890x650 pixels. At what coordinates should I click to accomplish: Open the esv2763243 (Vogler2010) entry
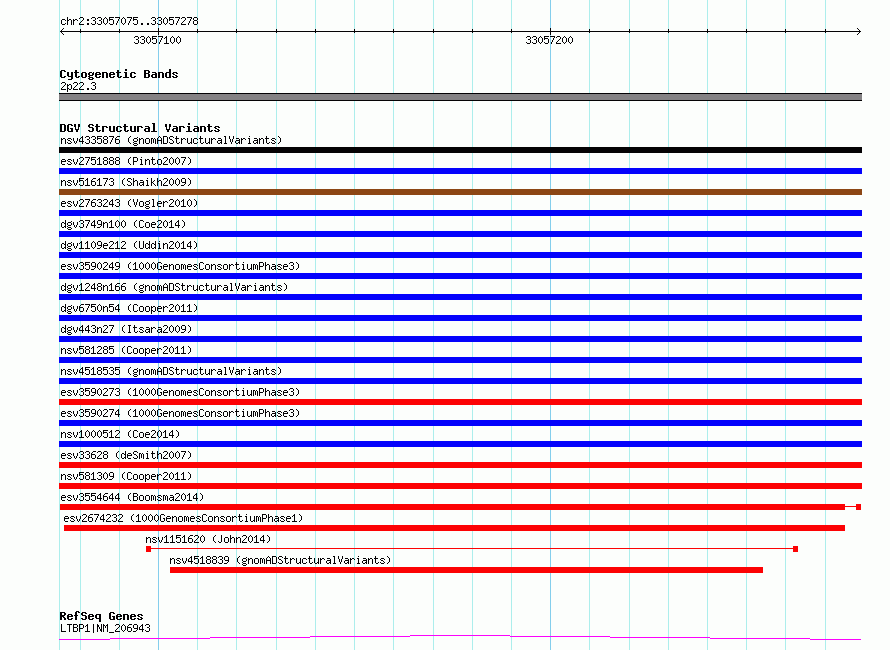[129, 203]
